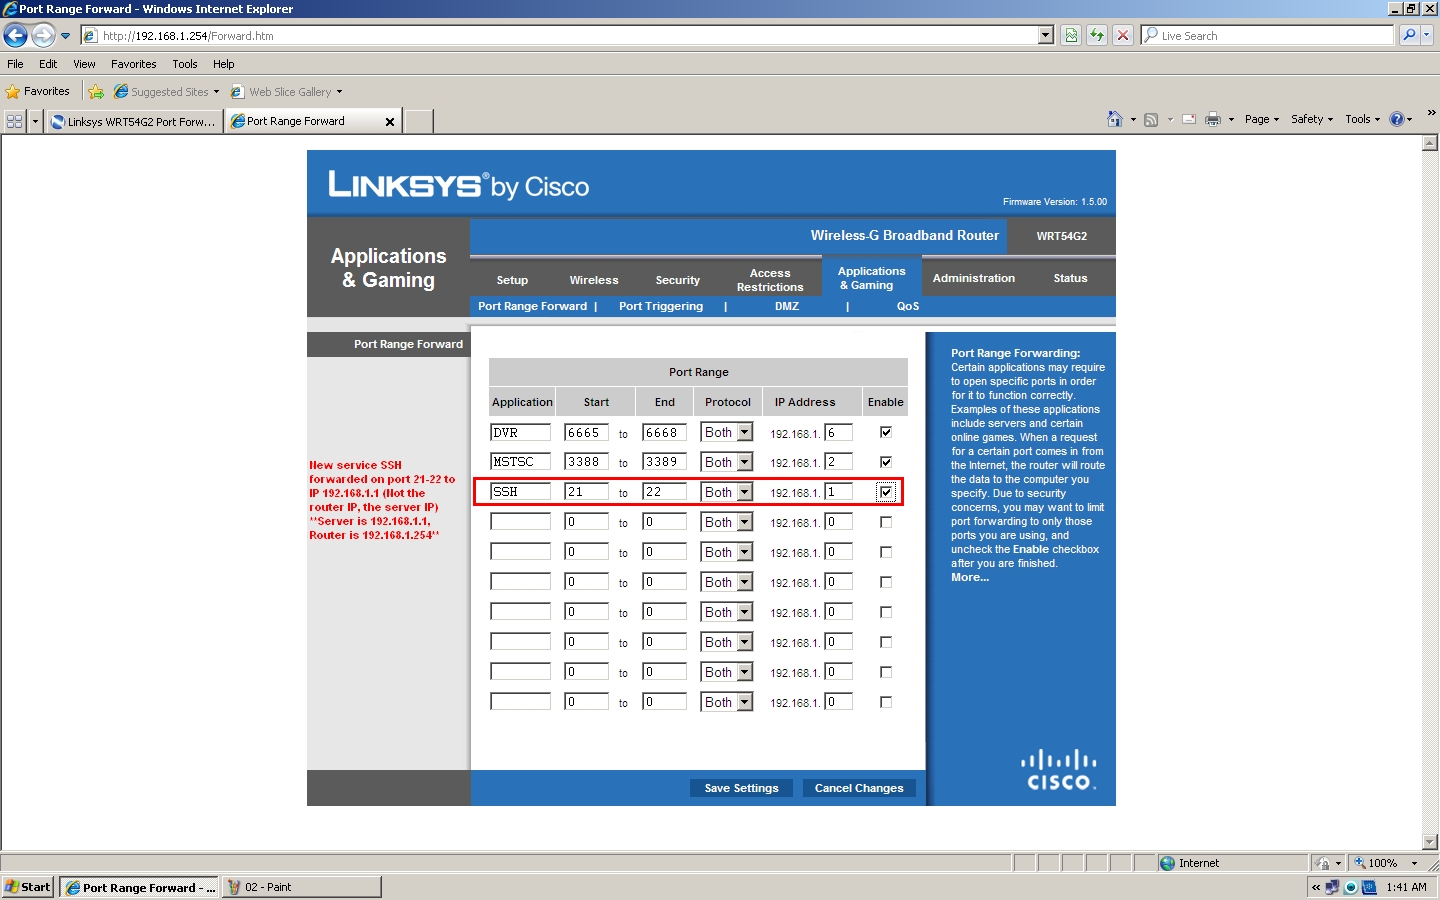Click the Cisco logo
The width and height of the screenshot is (1440, 900).
(1059, 770)
